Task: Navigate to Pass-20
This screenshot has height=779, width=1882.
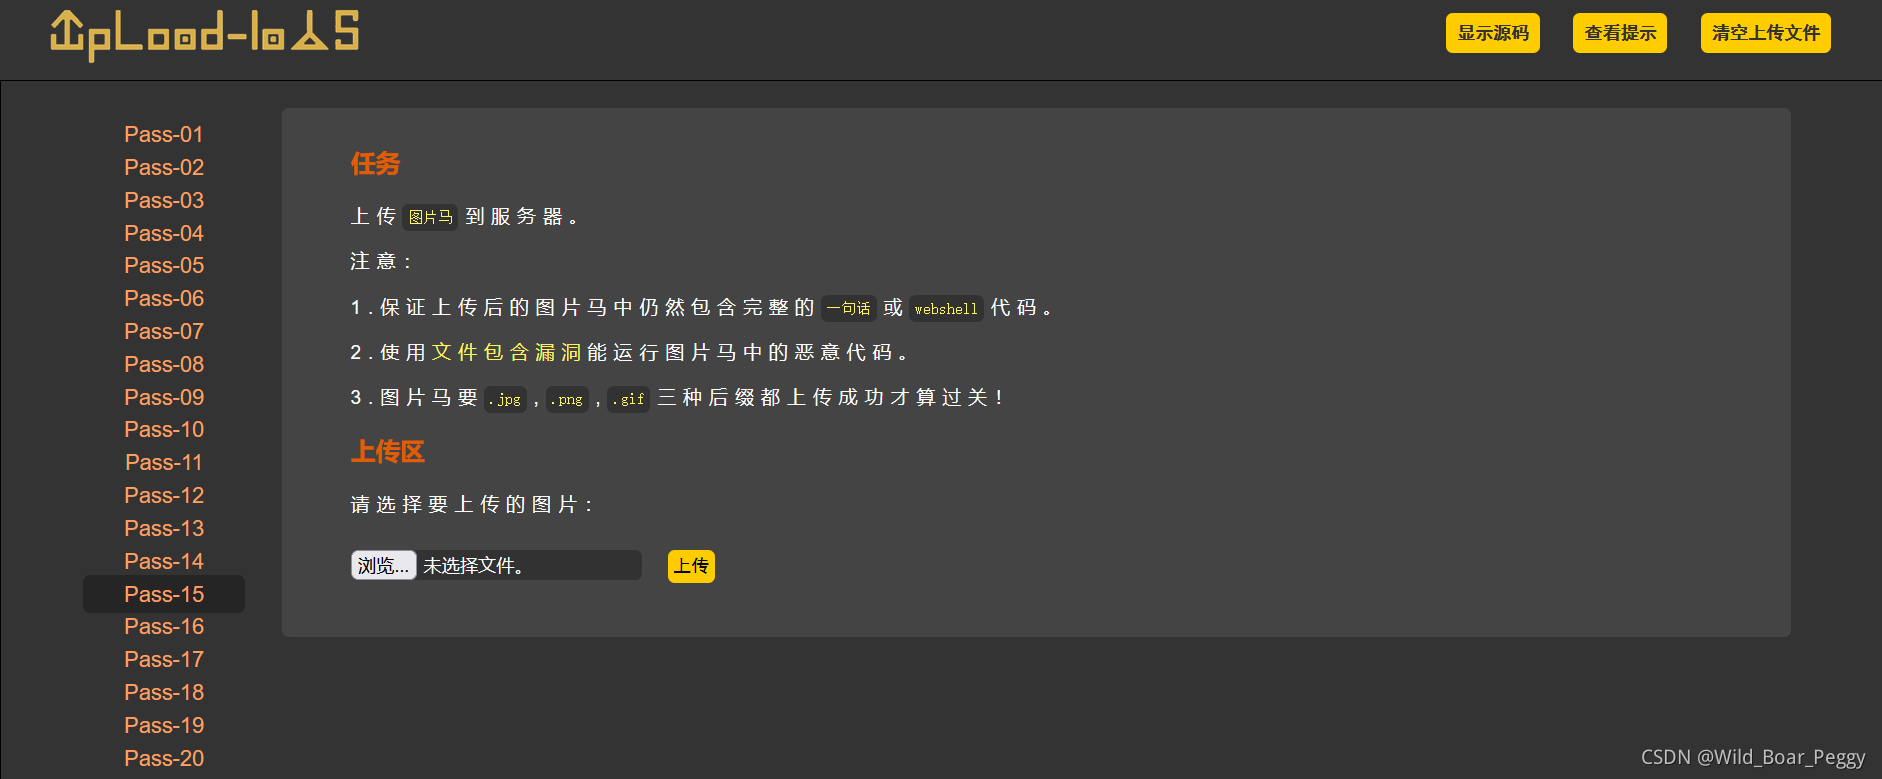Action: click(x=164, y=758)
